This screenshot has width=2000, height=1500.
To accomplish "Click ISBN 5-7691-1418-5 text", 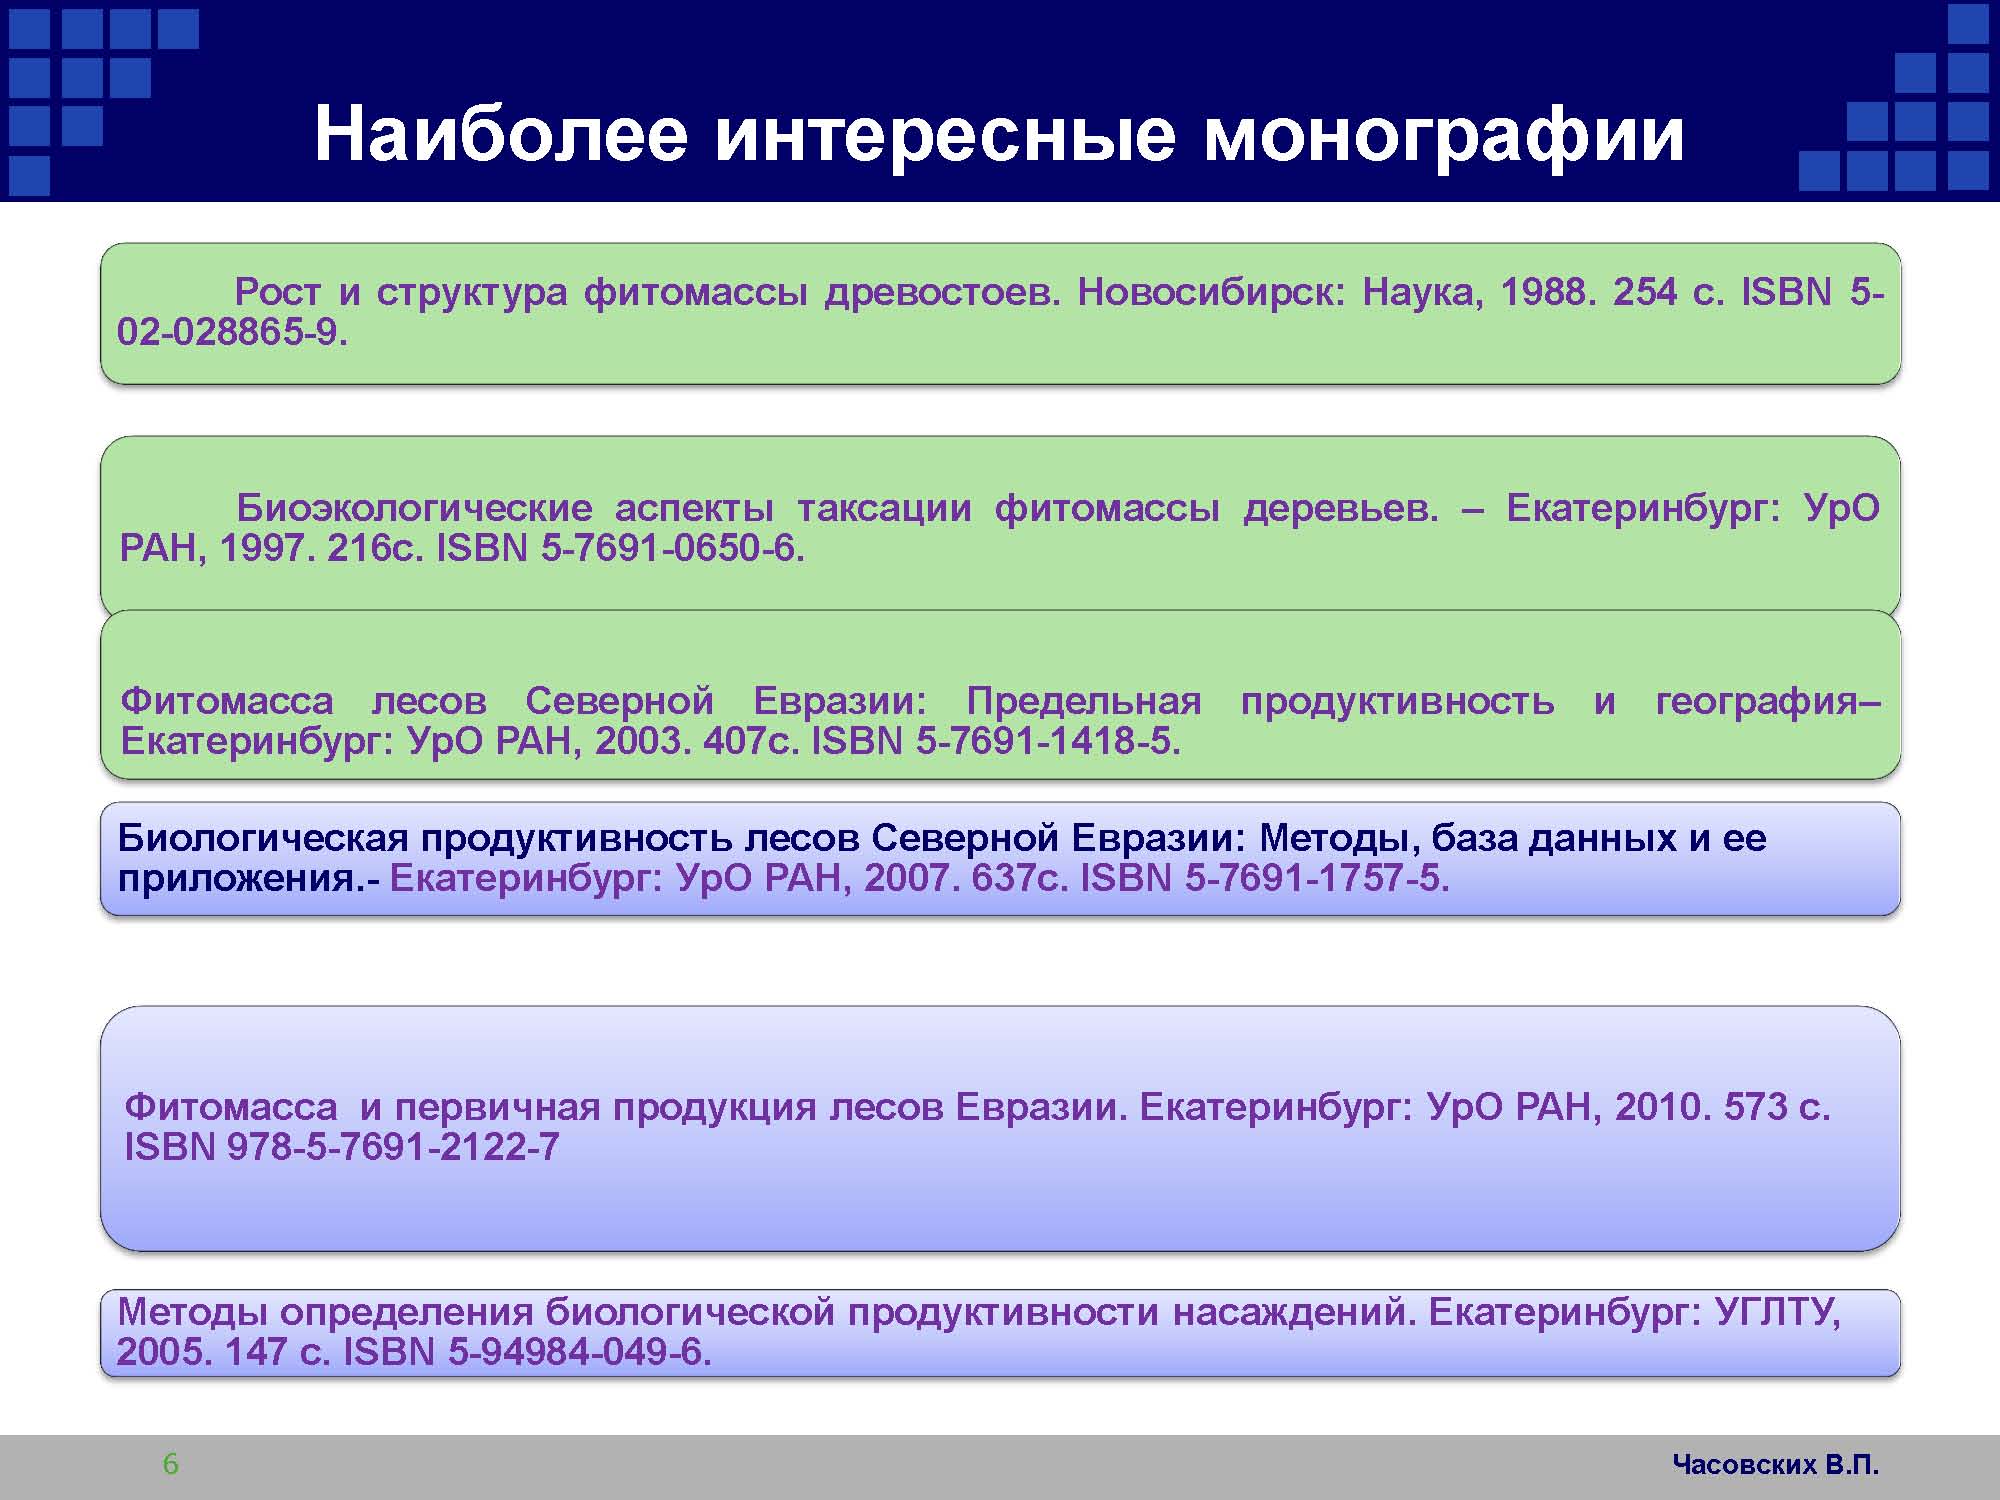I will 996,741.
